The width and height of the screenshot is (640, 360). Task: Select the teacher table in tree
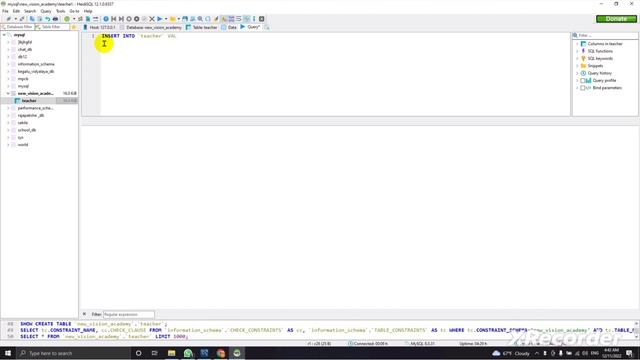pyautogui.click(x=29, y=100)
